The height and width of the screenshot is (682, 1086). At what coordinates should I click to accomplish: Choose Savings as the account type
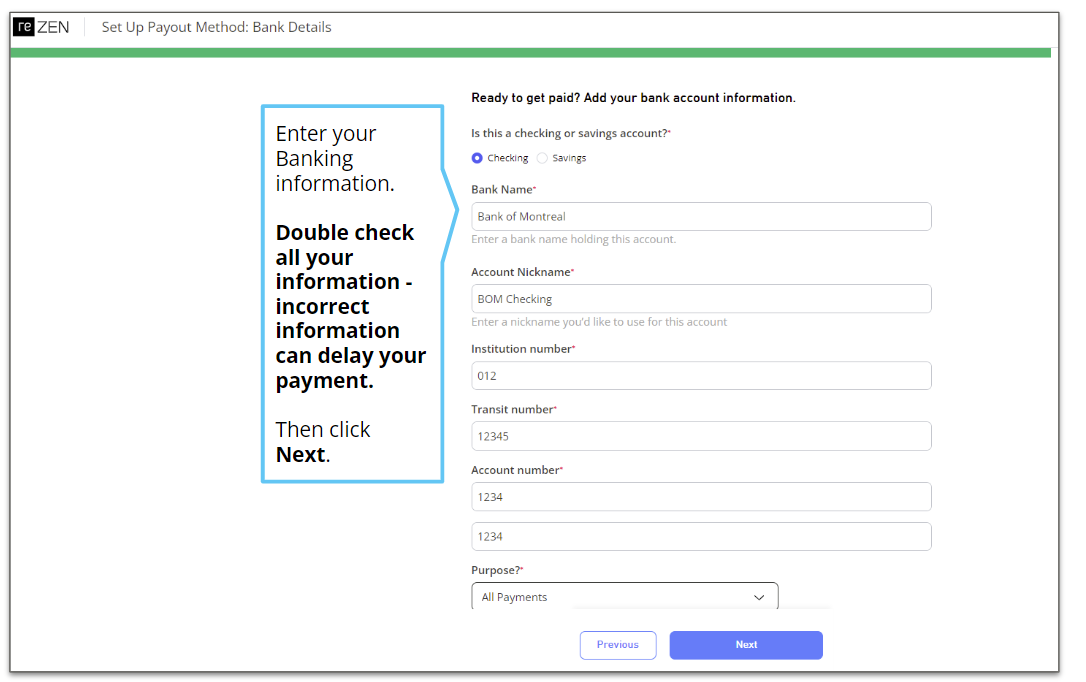coord(541,157)
